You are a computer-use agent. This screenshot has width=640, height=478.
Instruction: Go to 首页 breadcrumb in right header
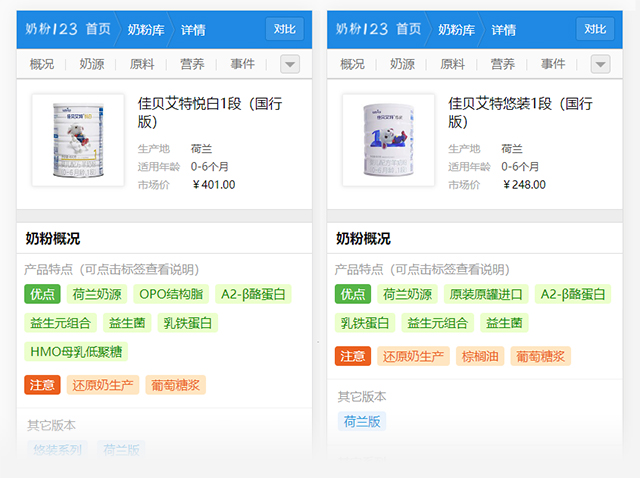pyautogui.click(x=408, y=29)
